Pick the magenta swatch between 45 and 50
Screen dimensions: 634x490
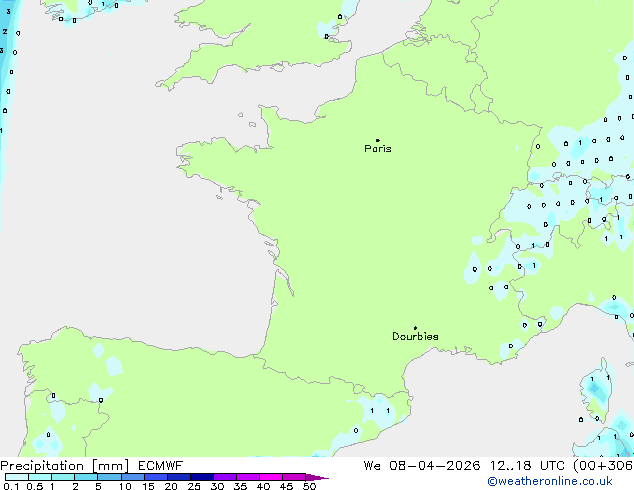click(x=295, y=477)
